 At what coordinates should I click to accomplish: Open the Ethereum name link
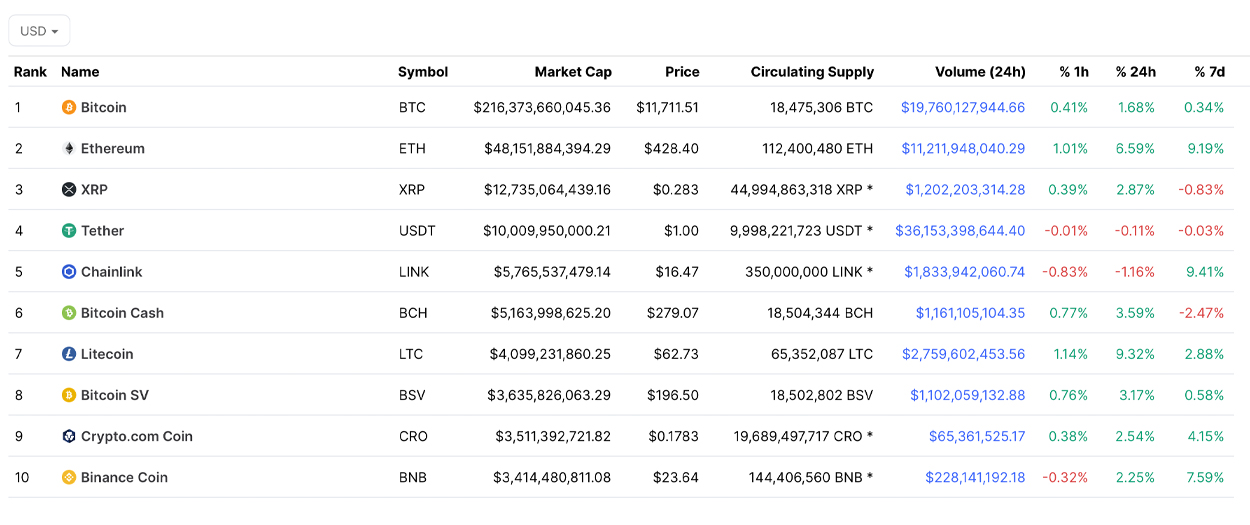[x=113, y=148]
